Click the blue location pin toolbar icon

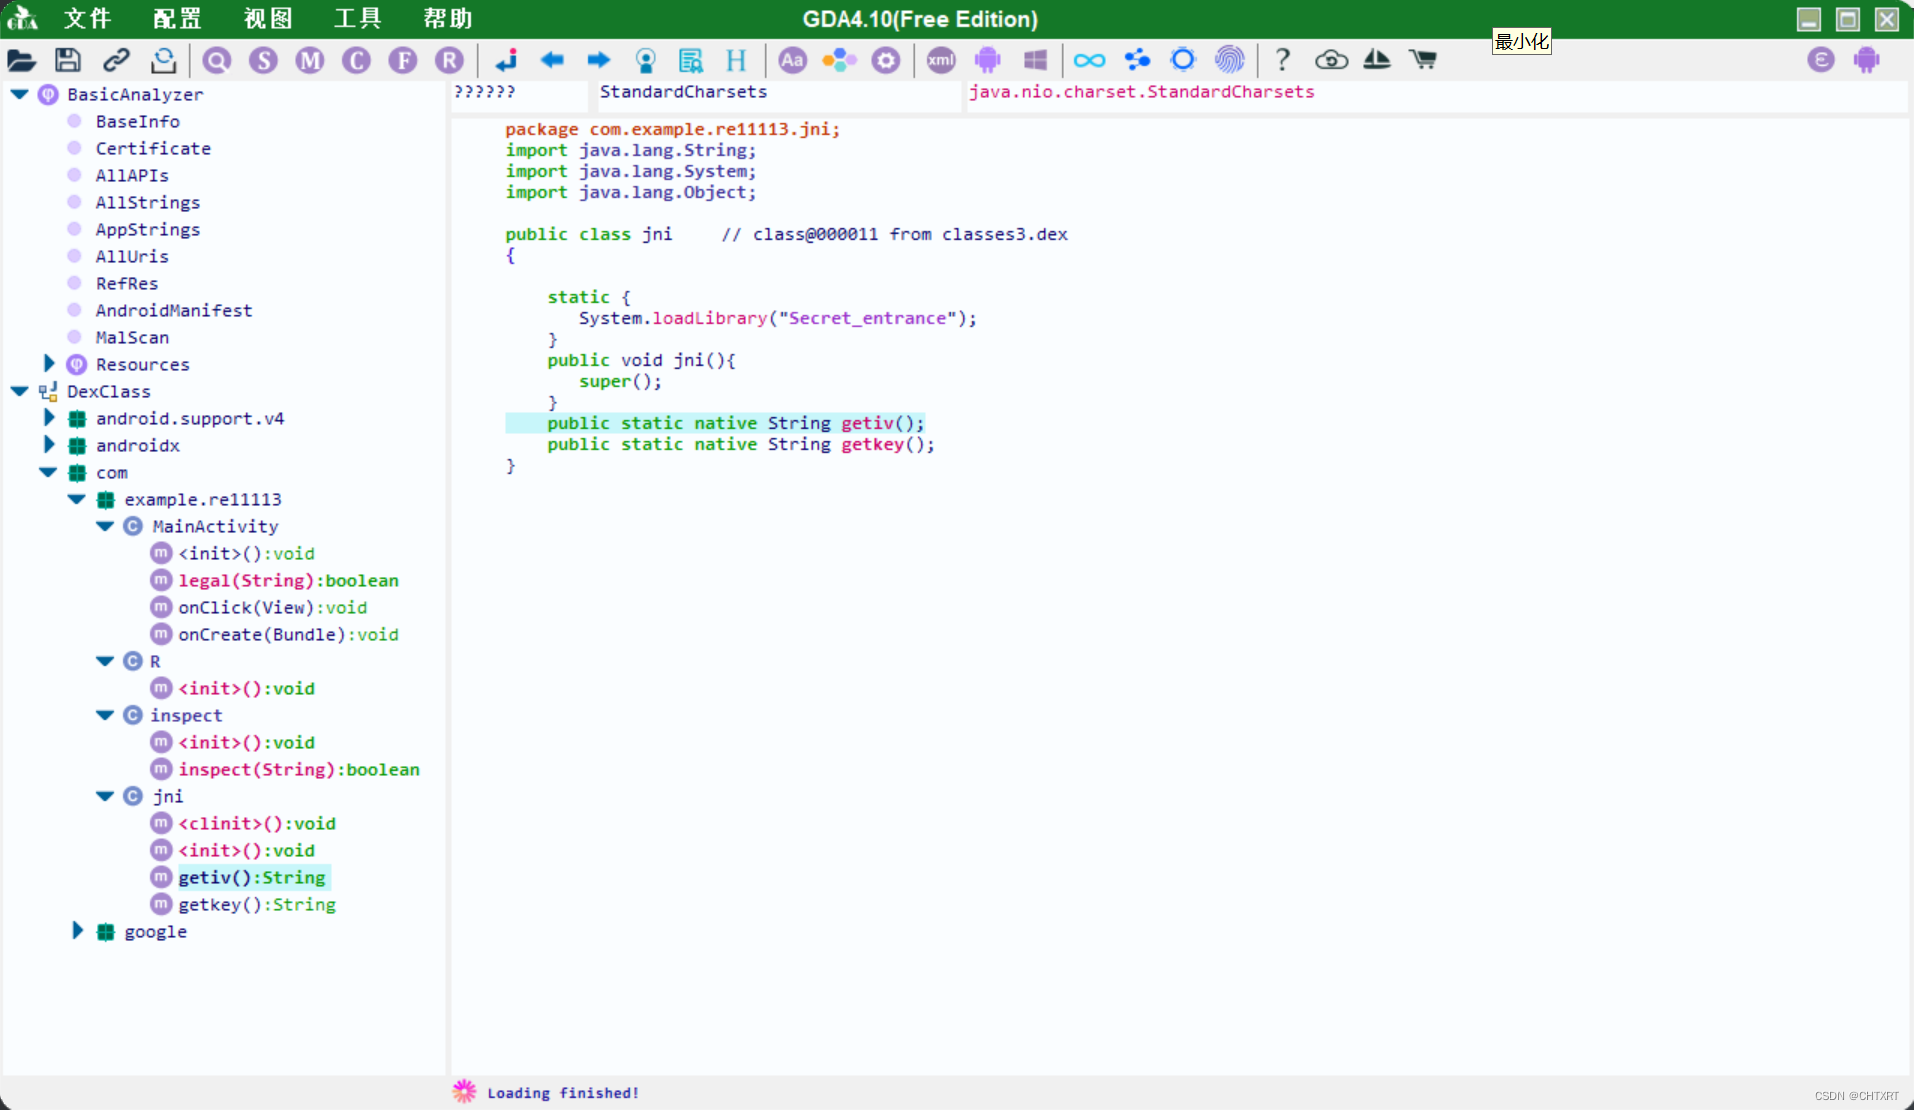point(645,60)
